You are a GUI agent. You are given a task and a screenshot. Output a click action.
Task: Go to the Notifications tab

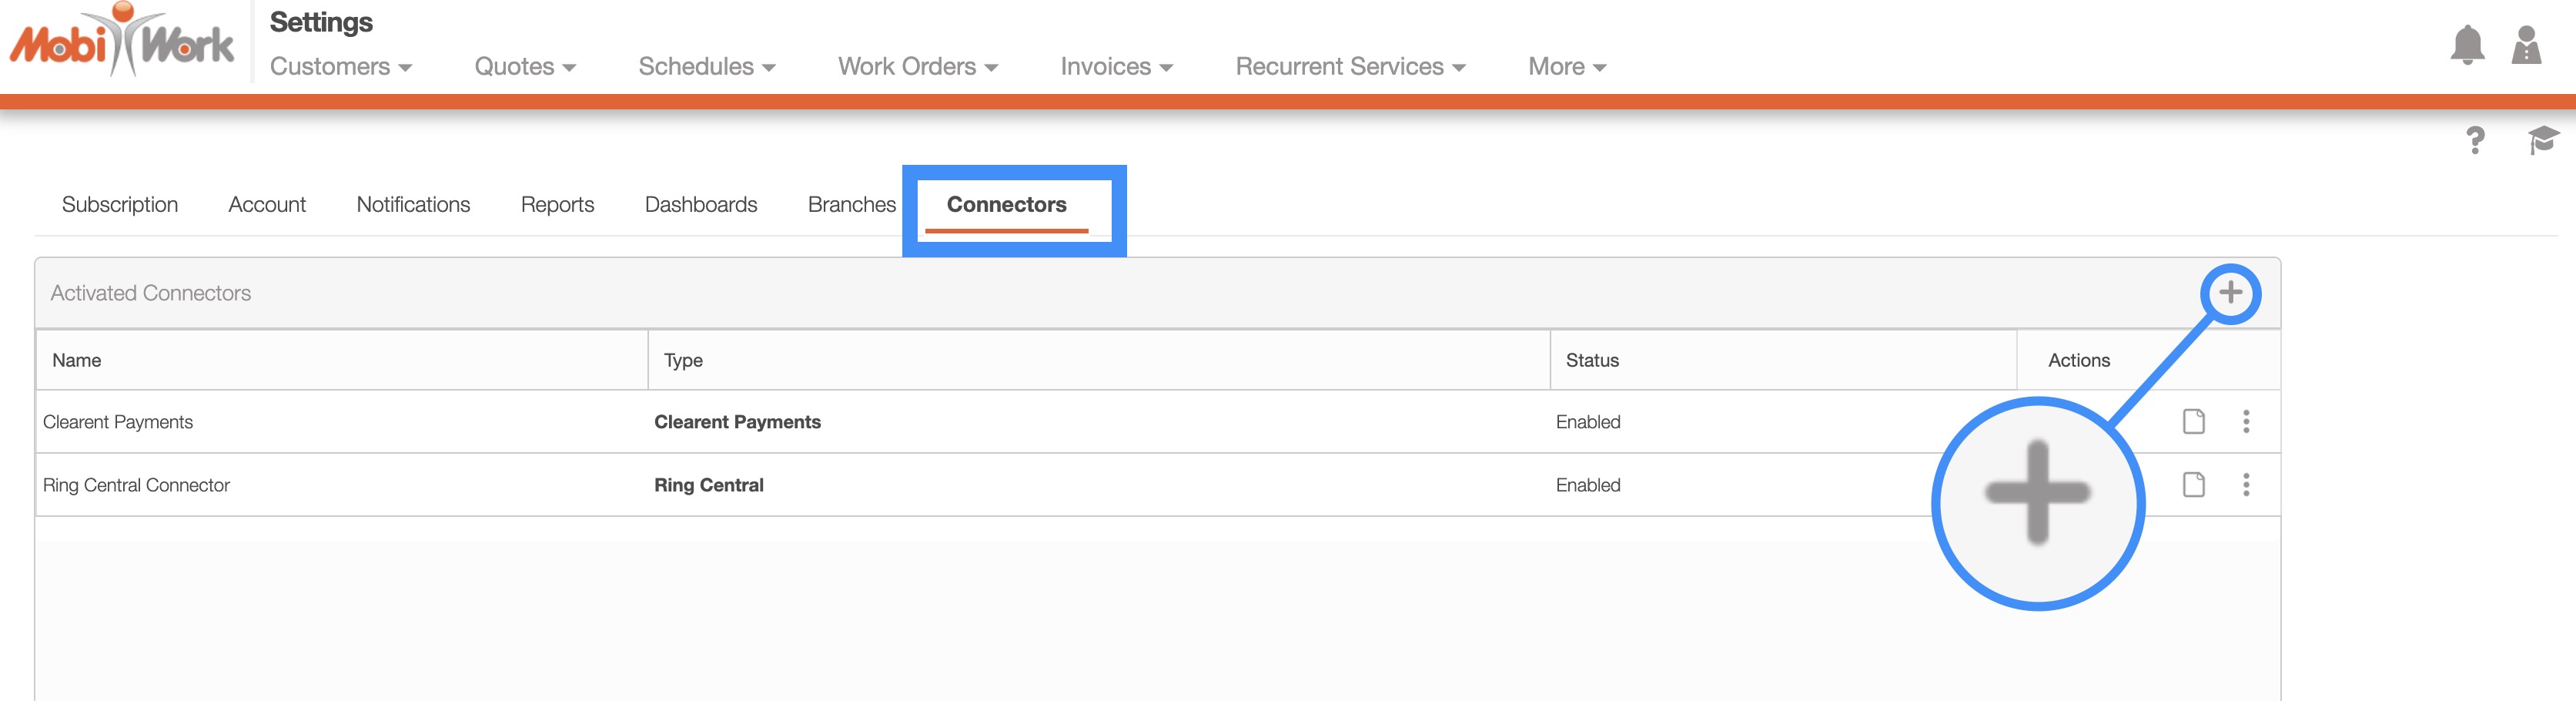coord(413,205)
